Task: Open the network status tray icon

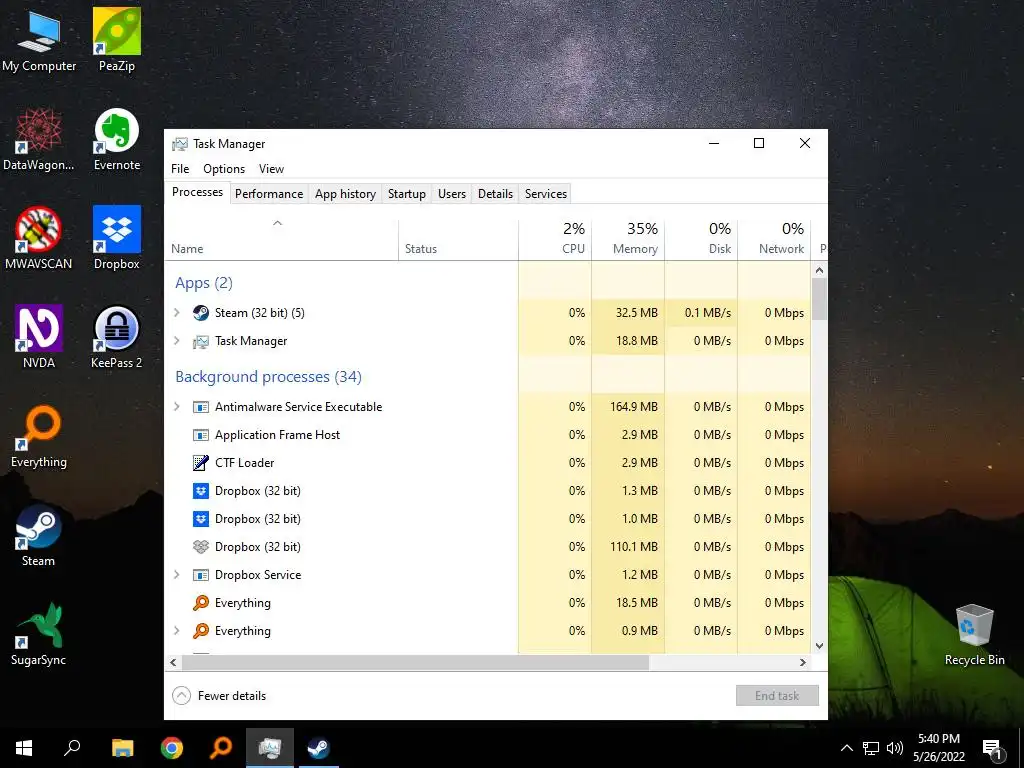Action: coord(871,748)
